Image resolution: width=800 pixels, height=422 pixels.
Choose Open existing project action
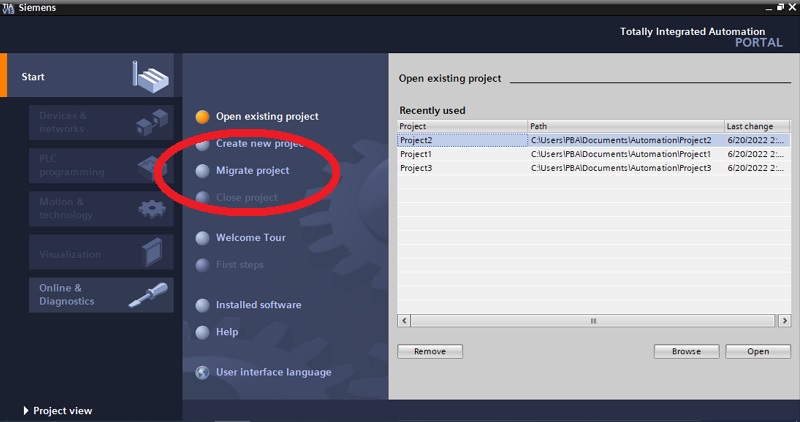(267, 116)
